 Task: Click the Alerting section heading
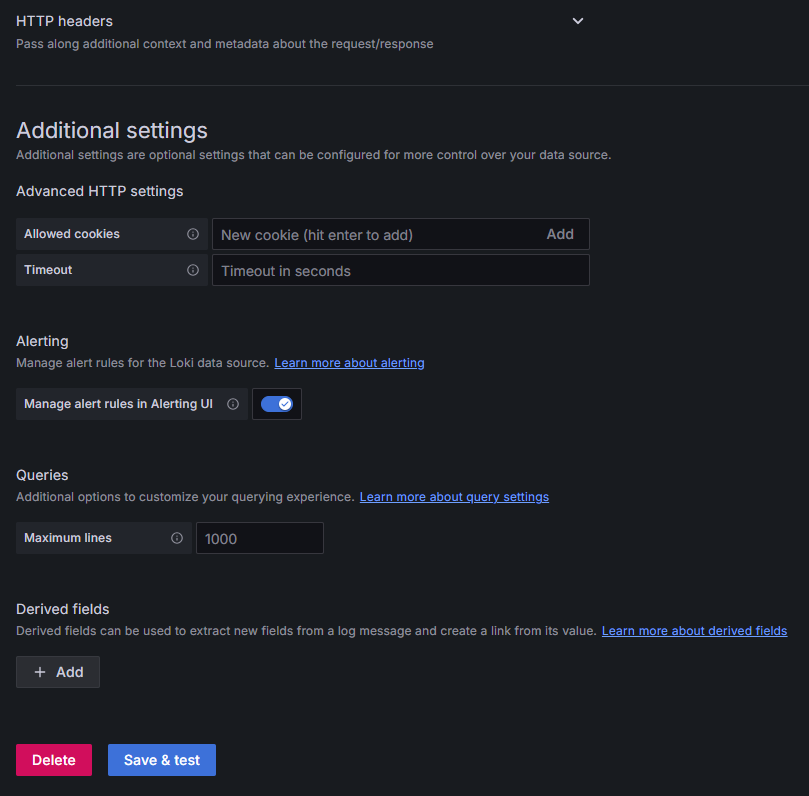[42, 341]
